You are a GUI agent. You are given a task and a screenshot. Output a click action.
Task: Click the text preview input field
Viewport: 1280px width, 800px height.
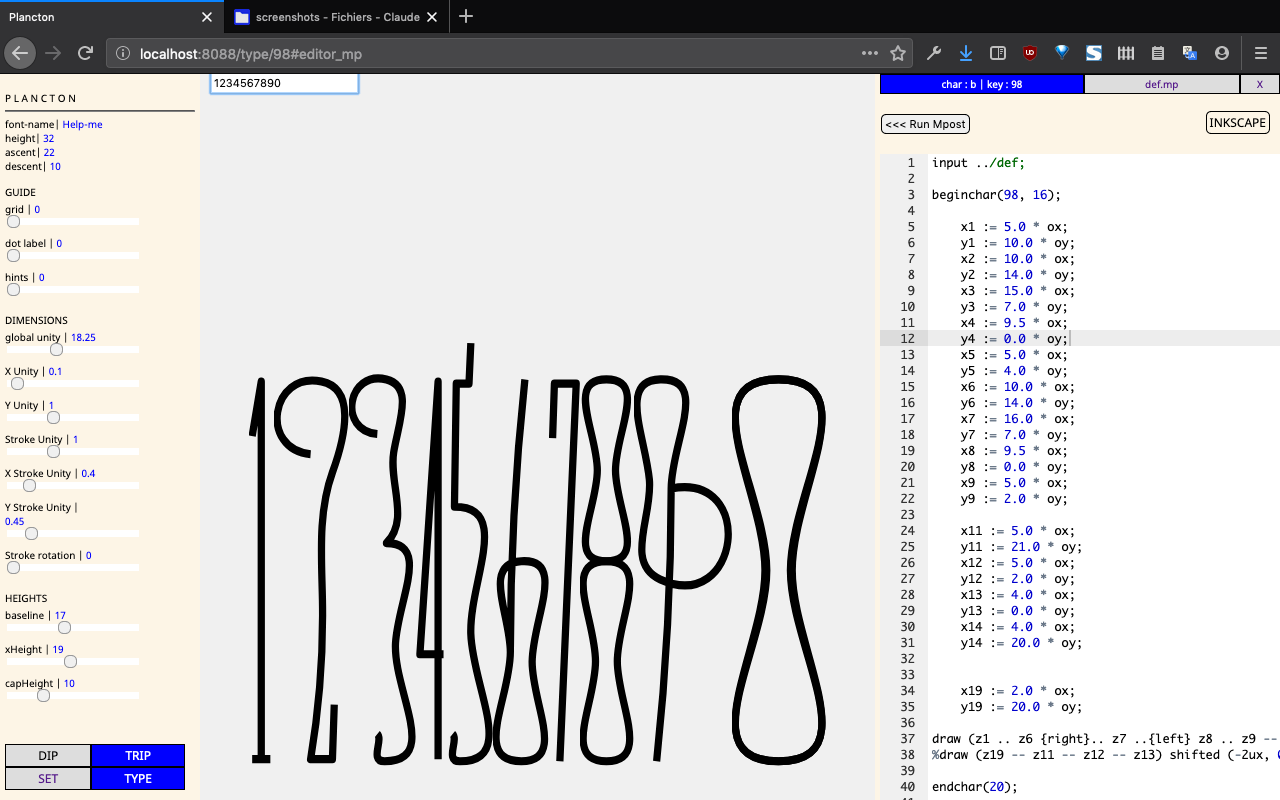[x=284, y=84]
